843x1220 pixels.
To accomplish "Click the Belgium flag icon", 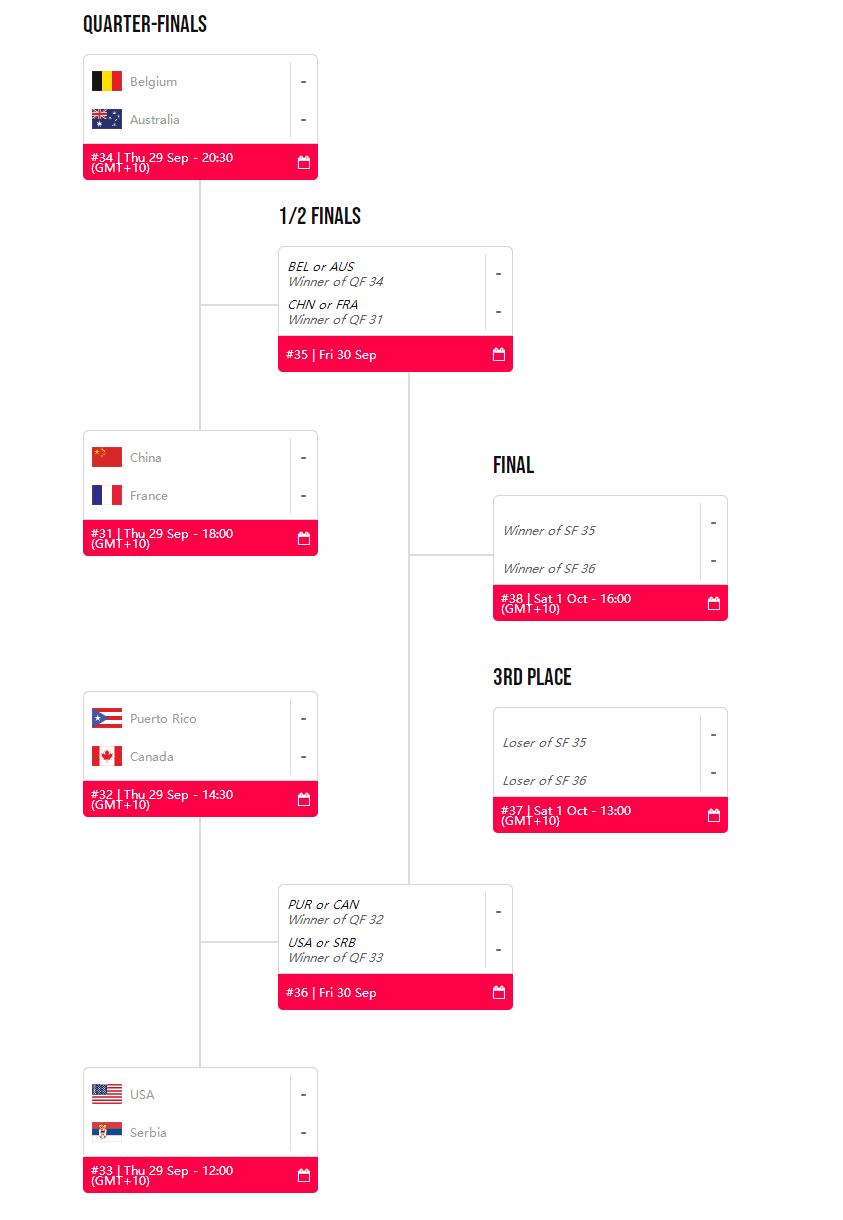I will click(107, 82).
